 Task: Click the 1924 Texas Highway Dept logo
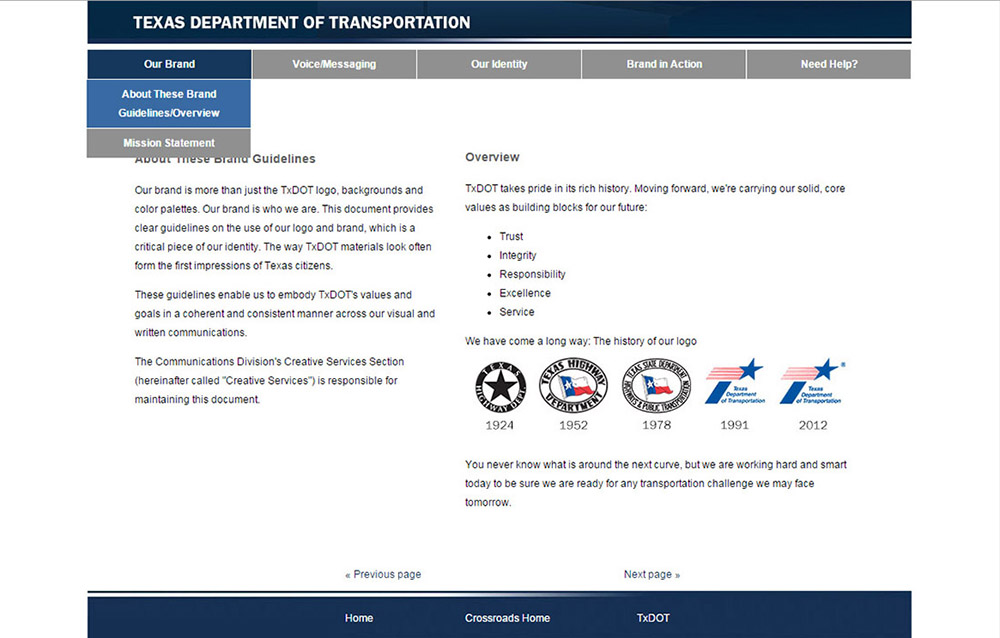501,387
